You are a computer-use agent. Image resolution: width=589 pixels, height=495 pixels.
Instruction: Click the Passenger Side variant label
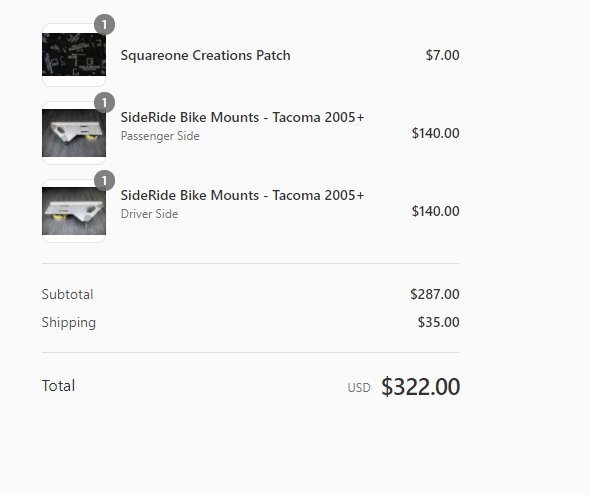pos(160,136)
